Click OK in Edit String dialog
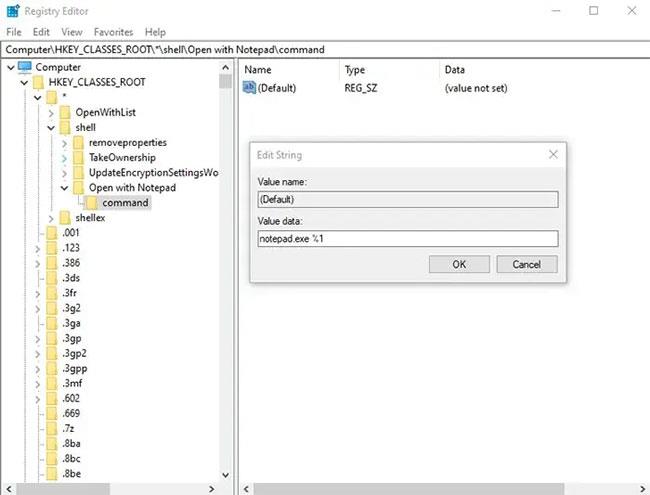 click(x=459, y=264)
